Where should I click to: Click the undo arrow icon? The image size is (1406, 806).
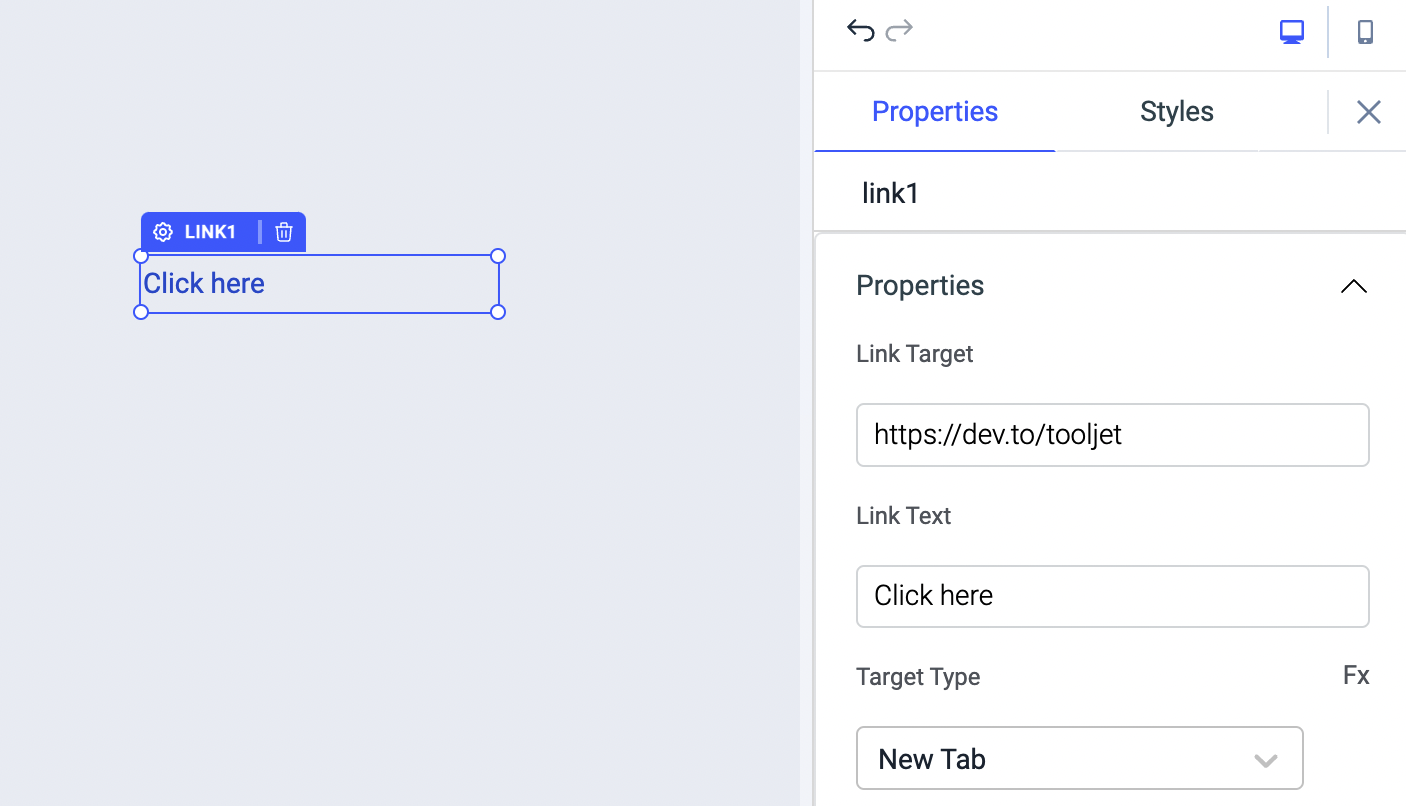click(860, 31)
